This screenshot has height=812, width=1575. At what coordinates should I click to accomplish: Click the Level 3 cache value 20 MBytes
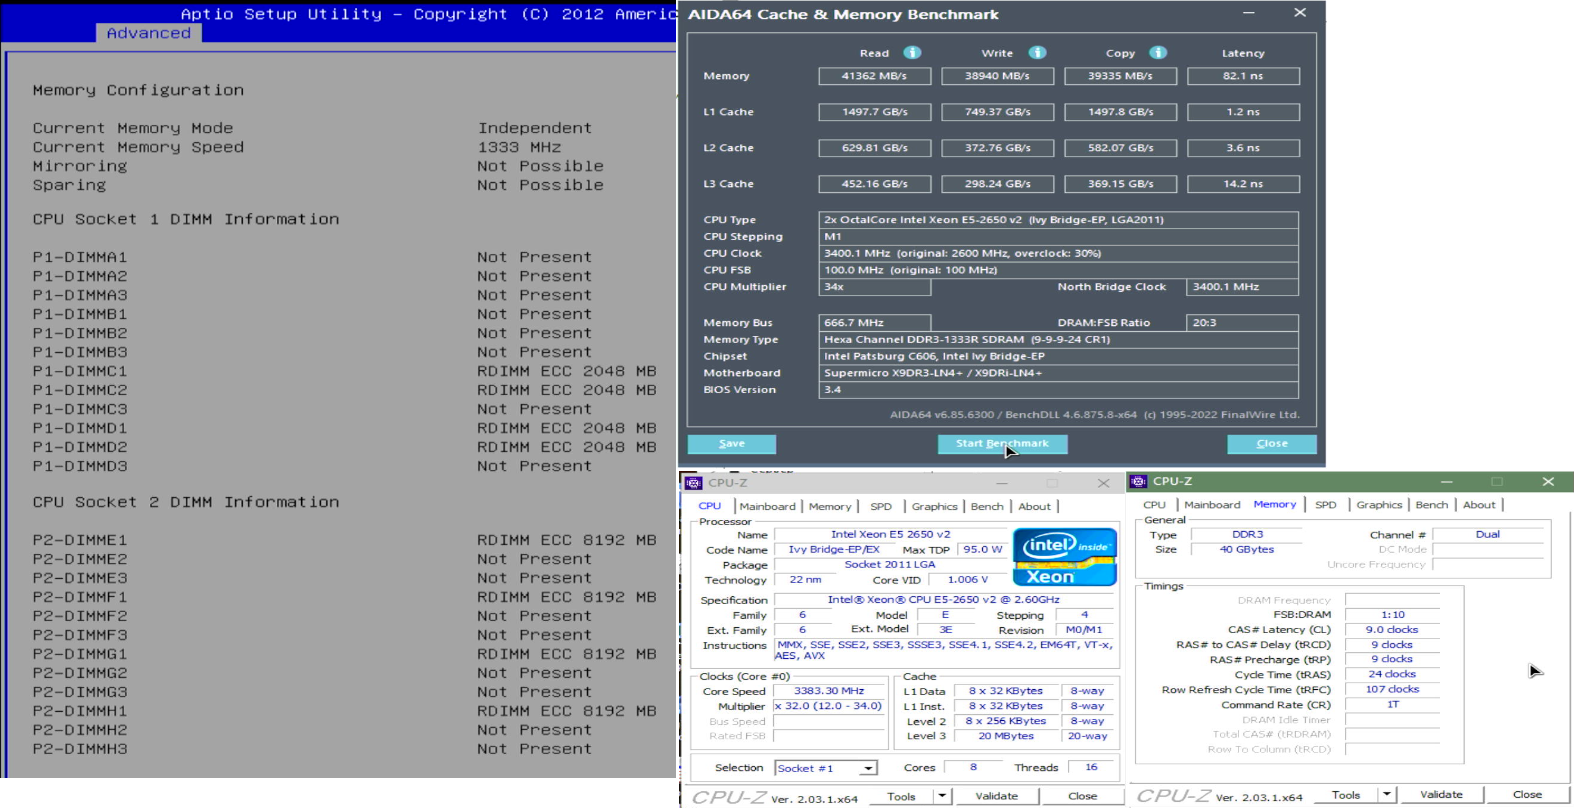1006,736
